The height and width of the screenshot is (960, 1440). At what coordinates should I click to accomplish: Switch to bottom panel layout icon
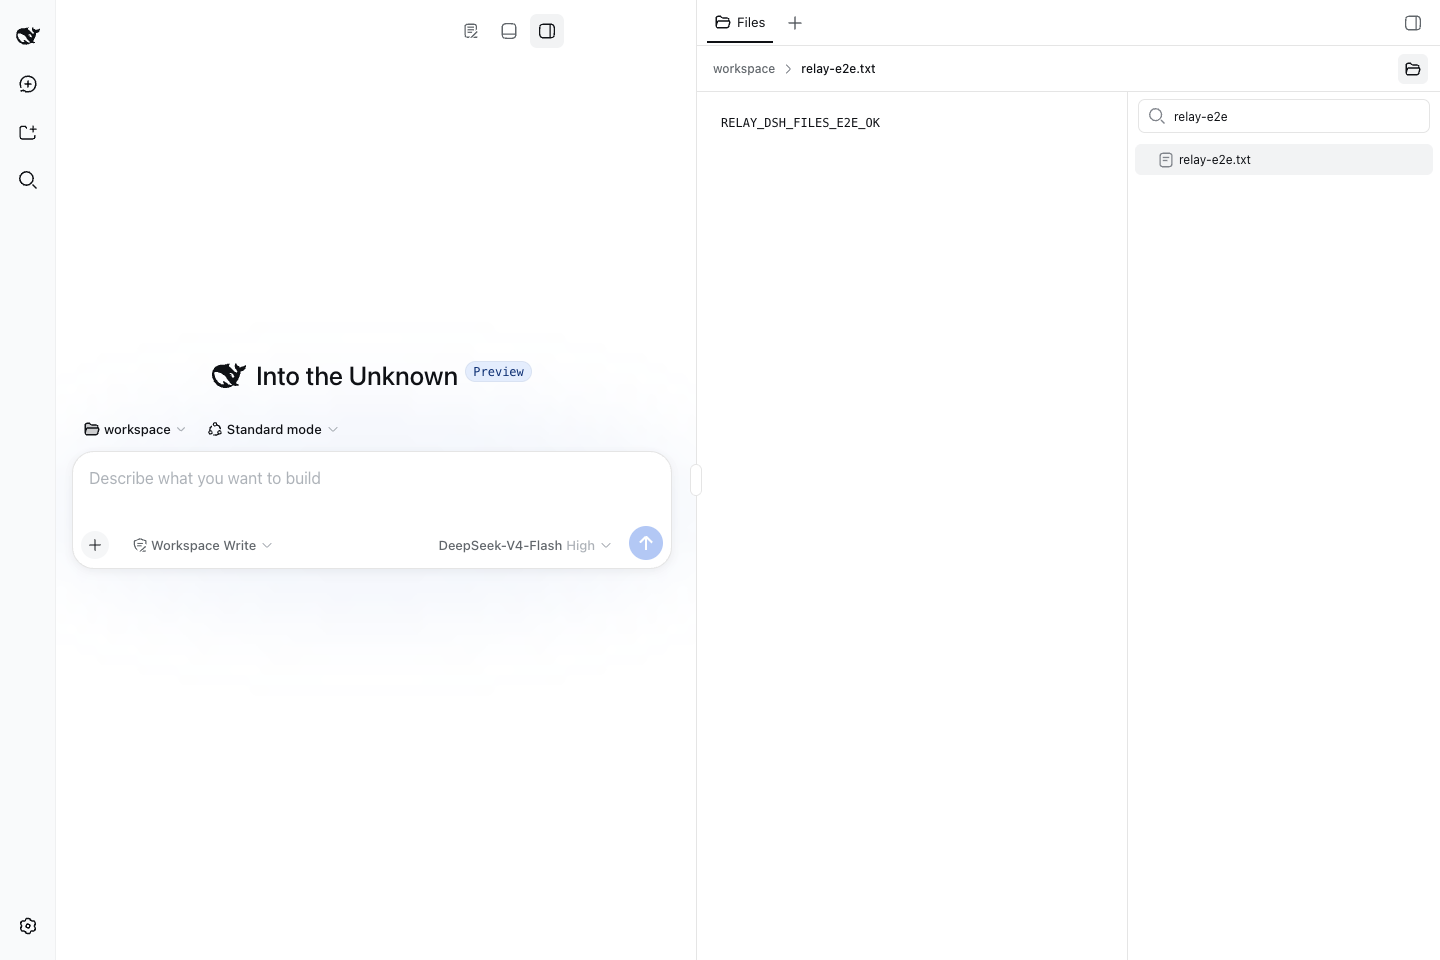tap(509, 31)
